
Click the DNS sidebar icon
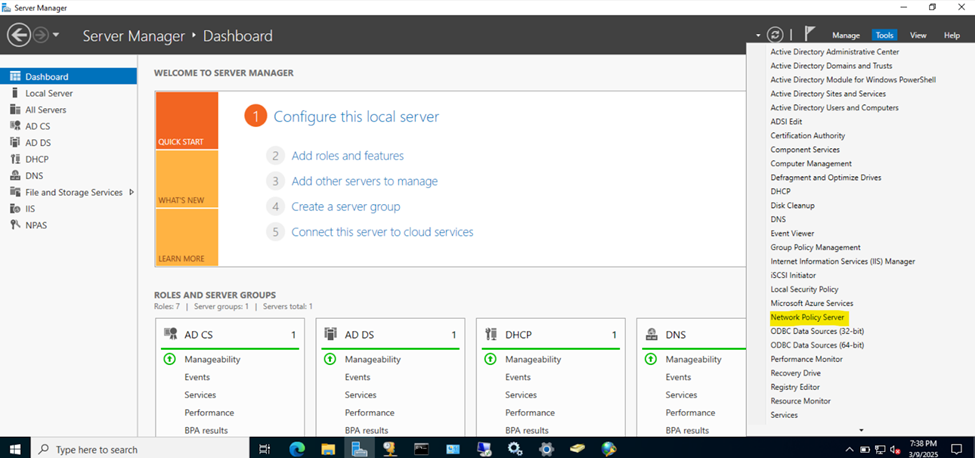(16, 176)
